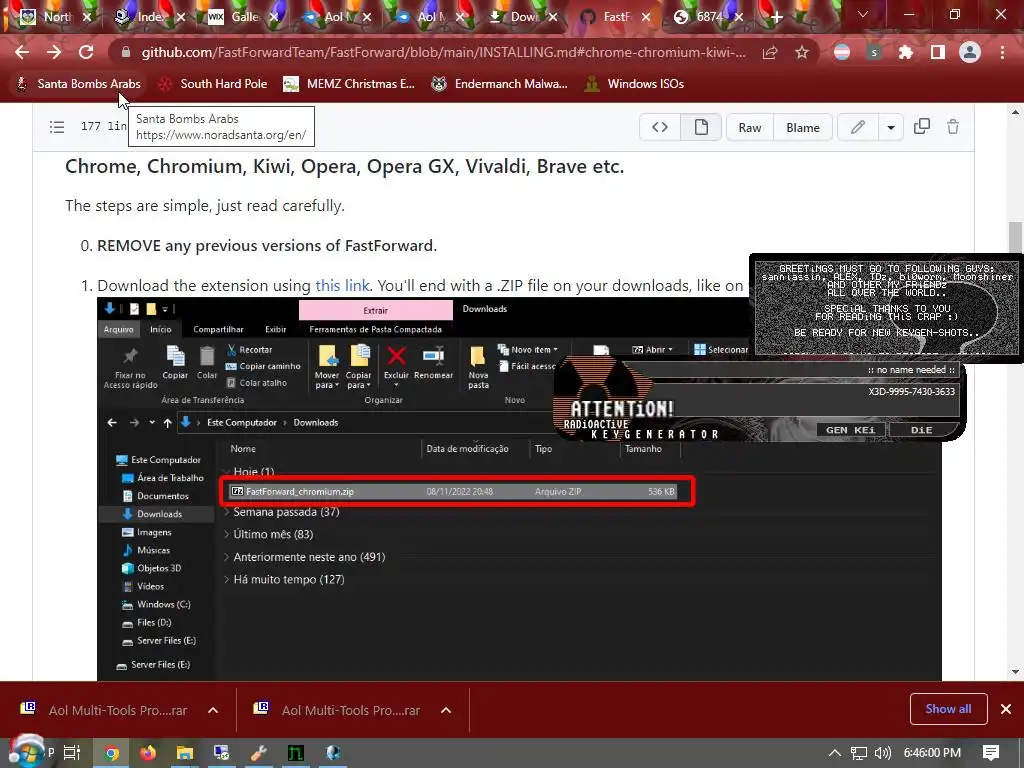Screen dimensions: 1024x768
Task: Click the scrollbar down arrow
Action: [1015, 672]
